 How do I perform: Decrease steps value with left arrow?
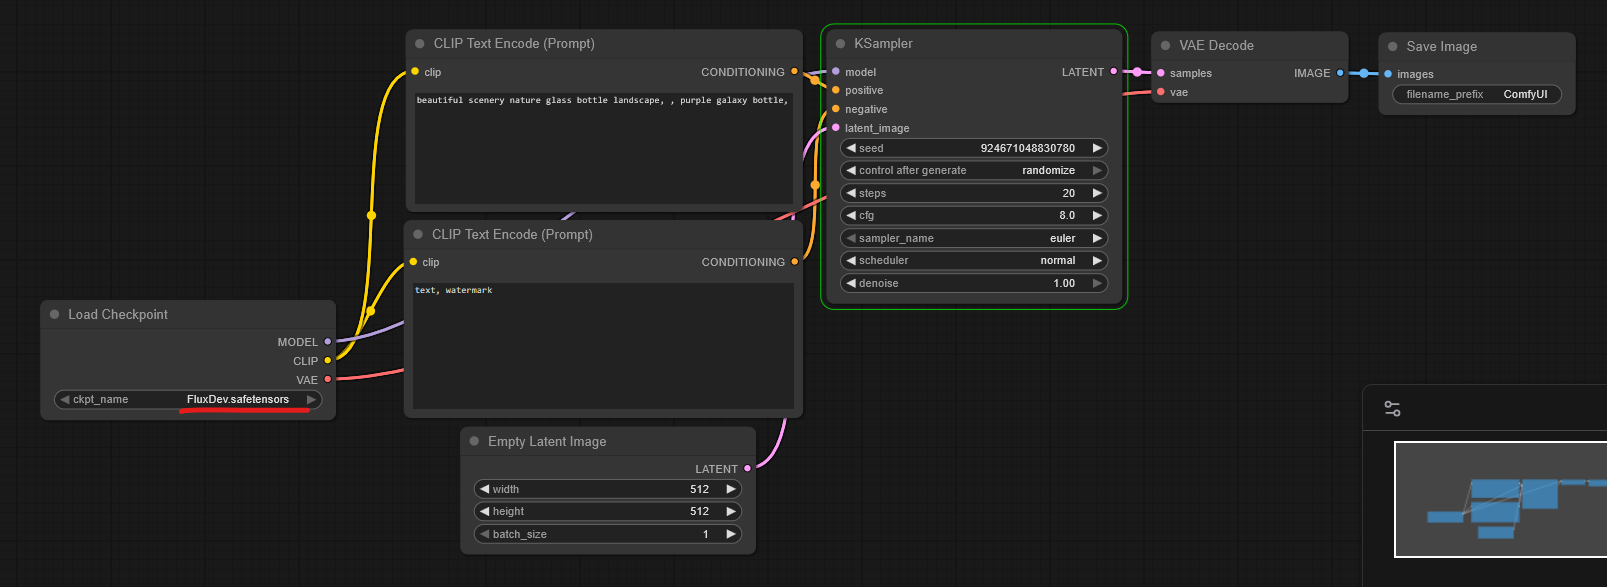tap(851, 193)
